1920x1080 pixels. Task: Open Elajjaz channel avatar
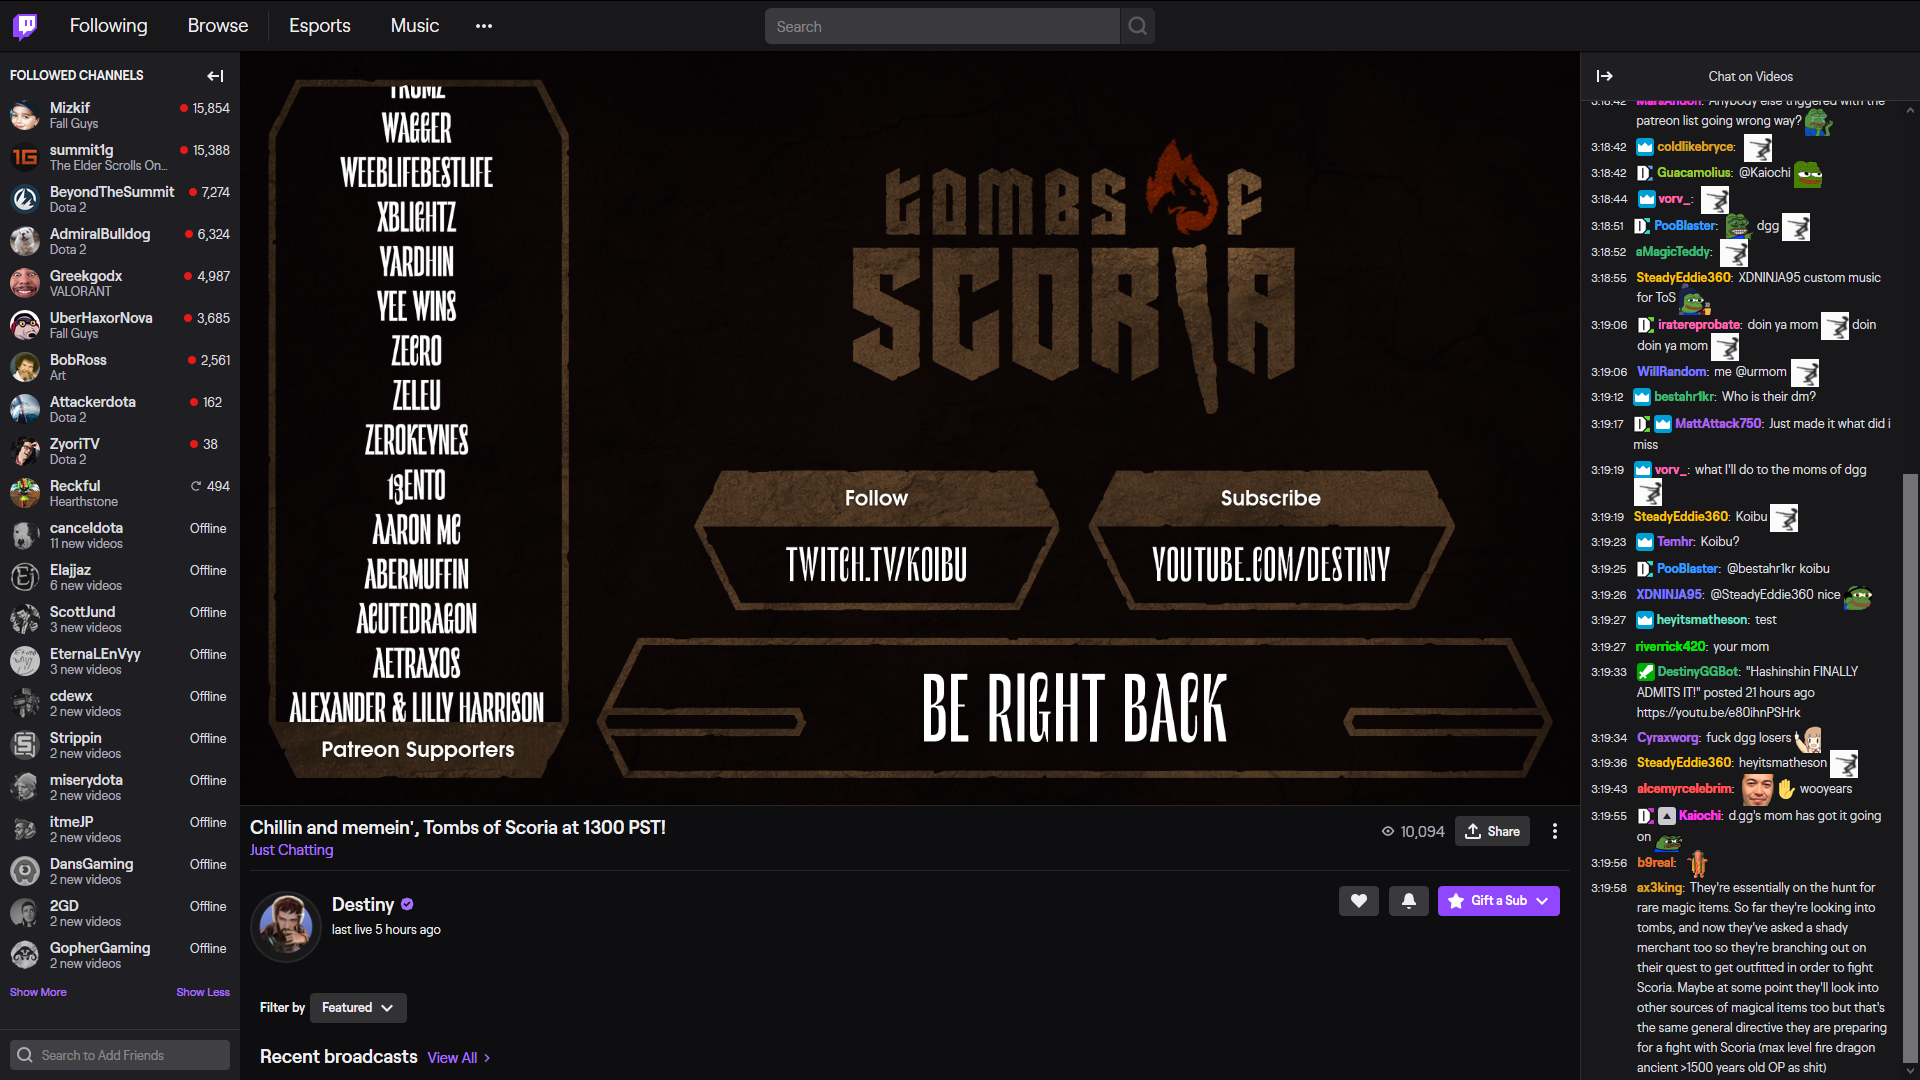click(25, 577)
